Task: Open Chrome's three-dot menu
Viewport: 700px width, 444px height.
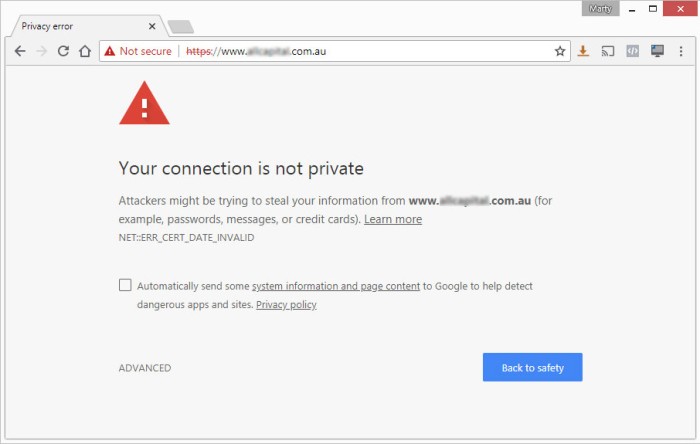Action: point(682,51)
